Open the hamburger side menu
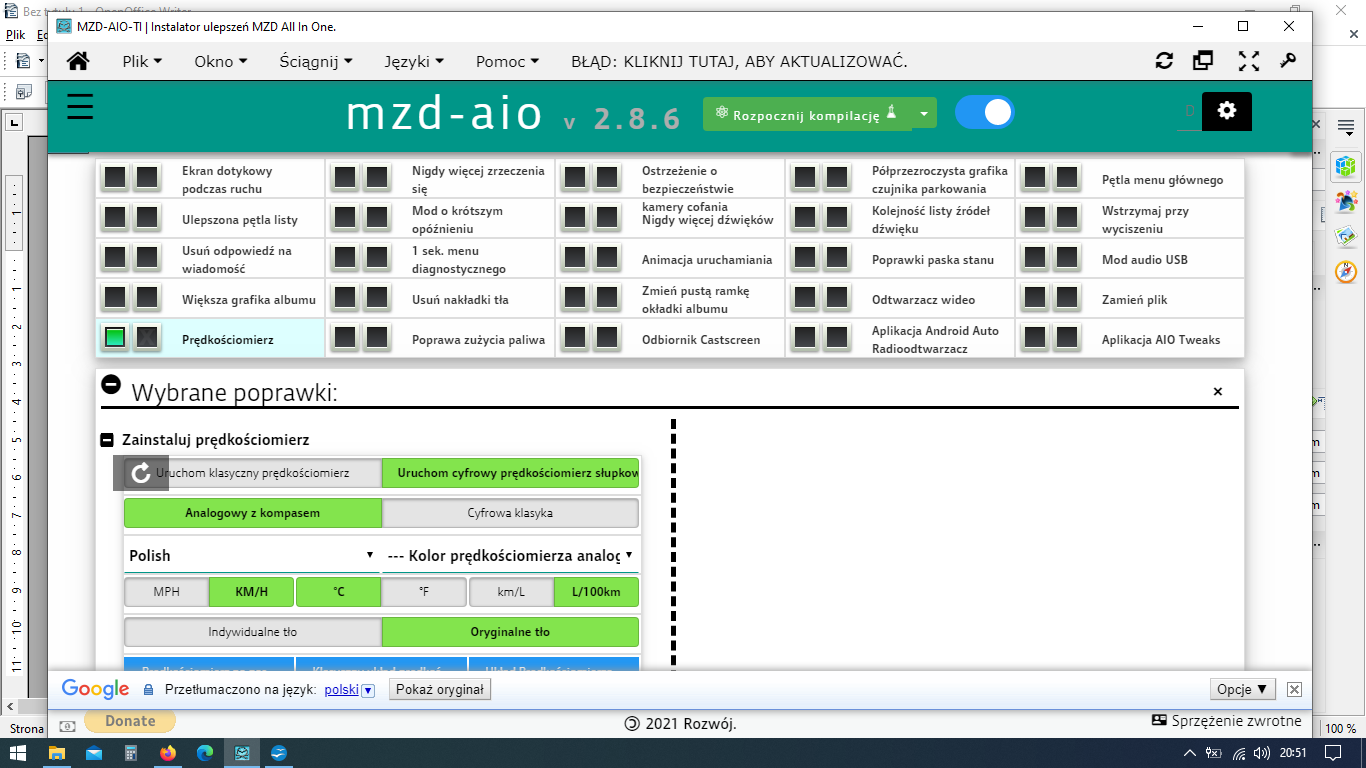 coord(80,107)
